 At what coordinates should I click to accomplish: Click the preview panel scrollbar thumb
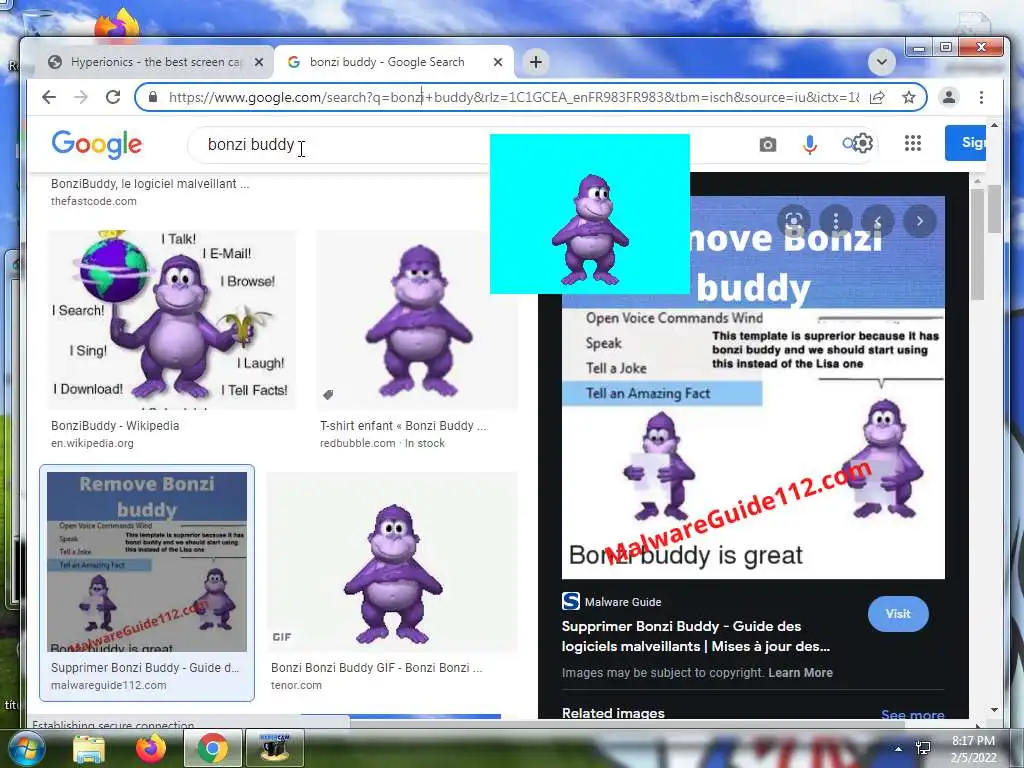click(977, 244)
